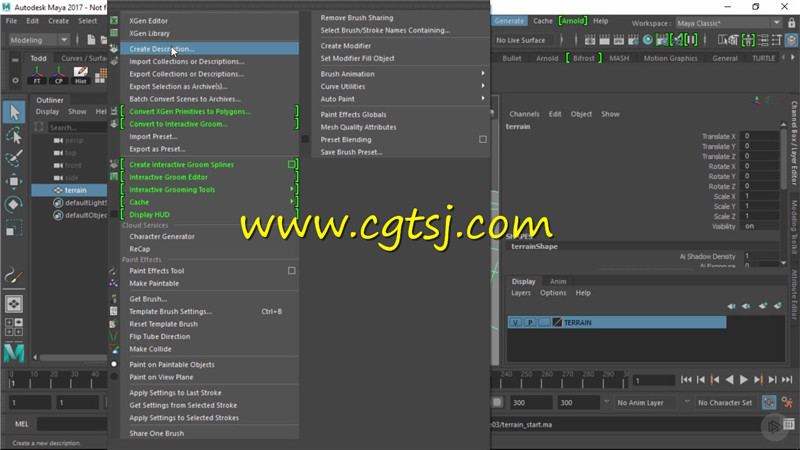Image resolution: width=800 pixels, height=450 pixels.
Task: Choose the Paint selection tool
Action: pyautogui.click(x=14, y=158)
